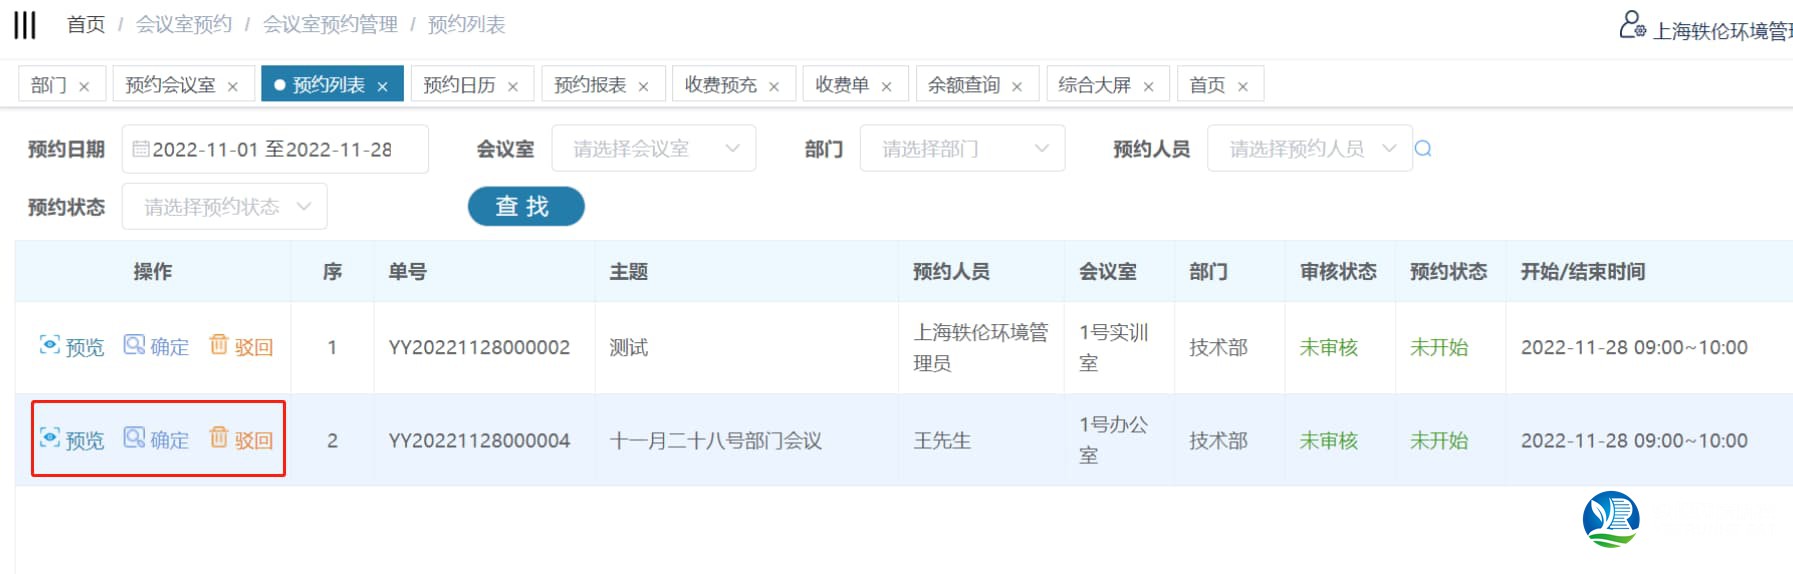Click the hamburger menu collapse icon
Image resolution: width=1793 pixels, height=574 pixels.
[25, 25]
